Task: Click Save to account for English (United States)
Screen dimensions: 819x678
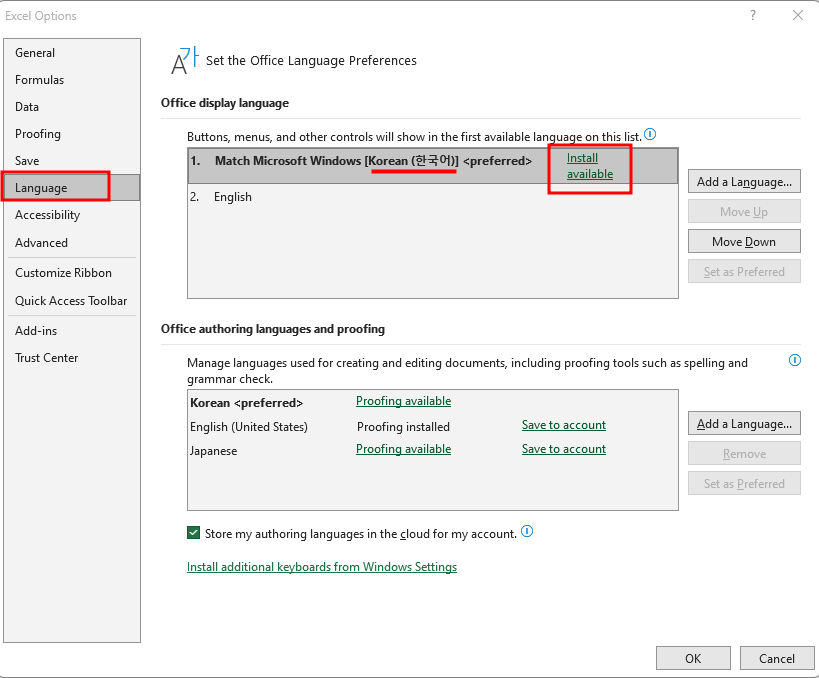Action: pyautogui.click(x=564, y=425)
